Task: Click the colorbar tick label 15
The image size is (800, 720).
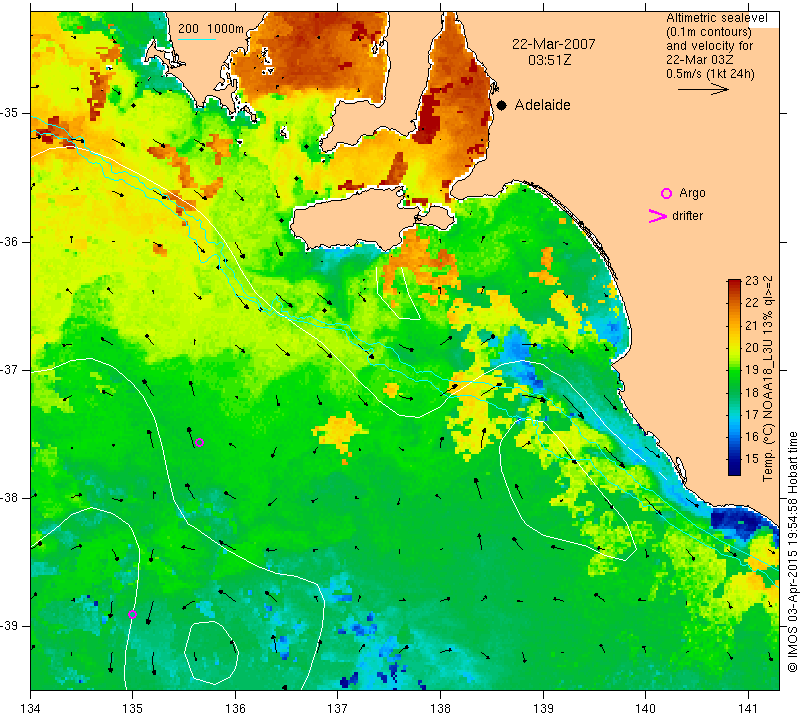Action: tap(752, 459)
